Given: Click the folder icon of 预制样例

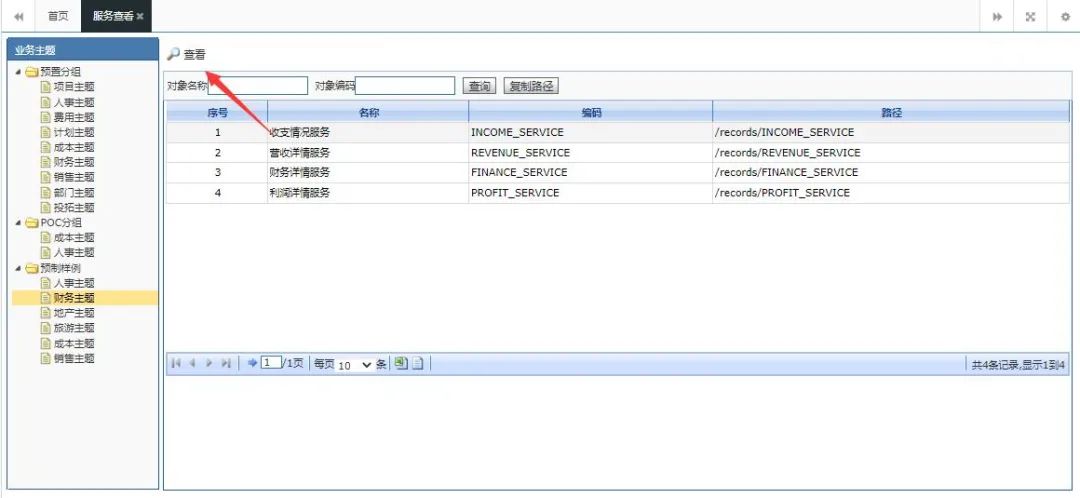Looking at the screenshot, I should [32, 268].
